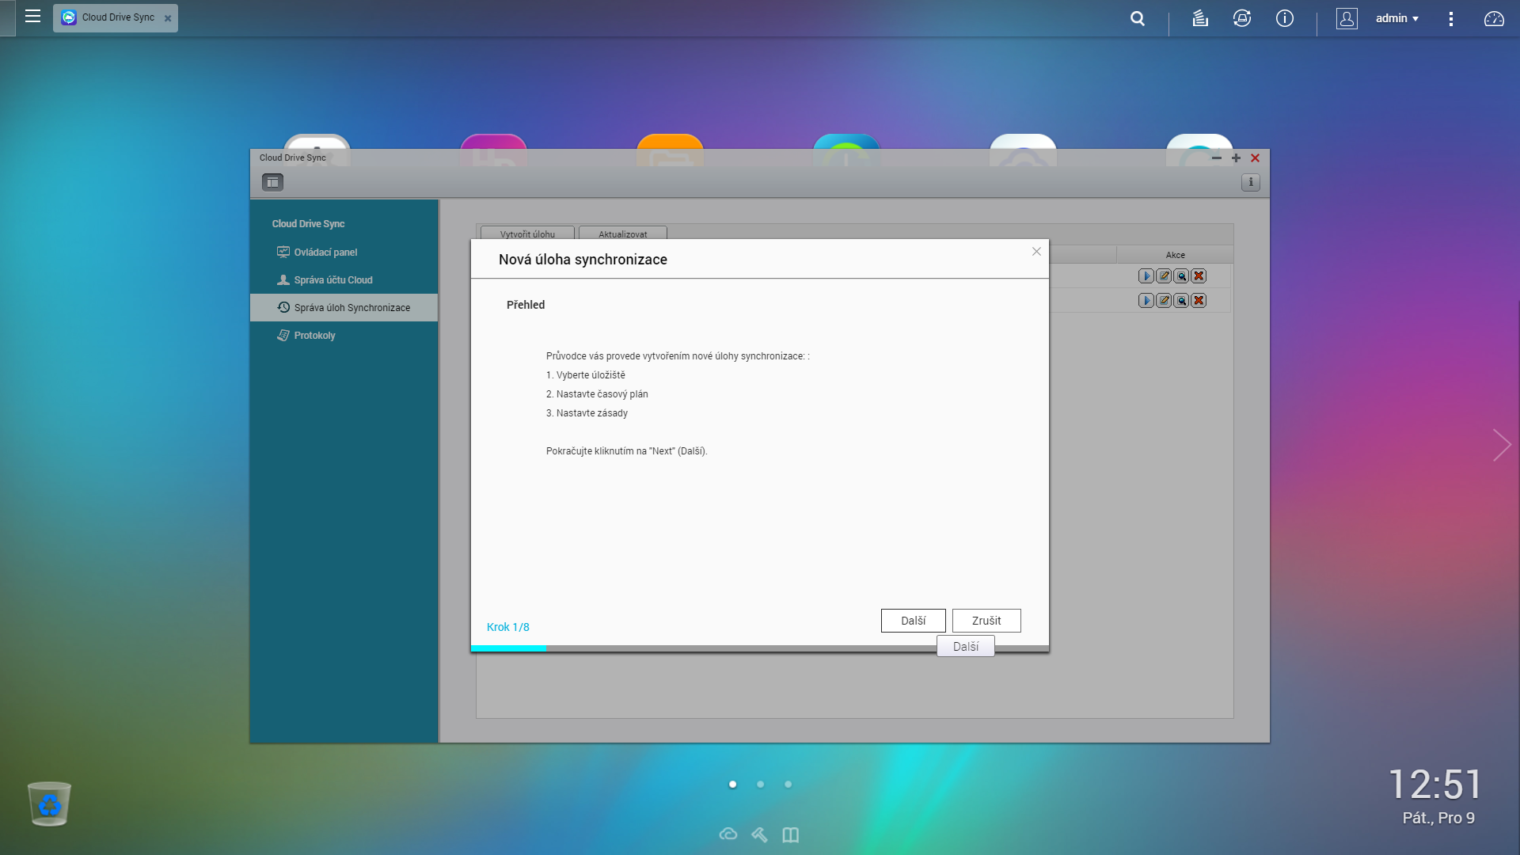Screen dimensions: 1520x855
Task: Open the external devices icon
Action: 1242,18
